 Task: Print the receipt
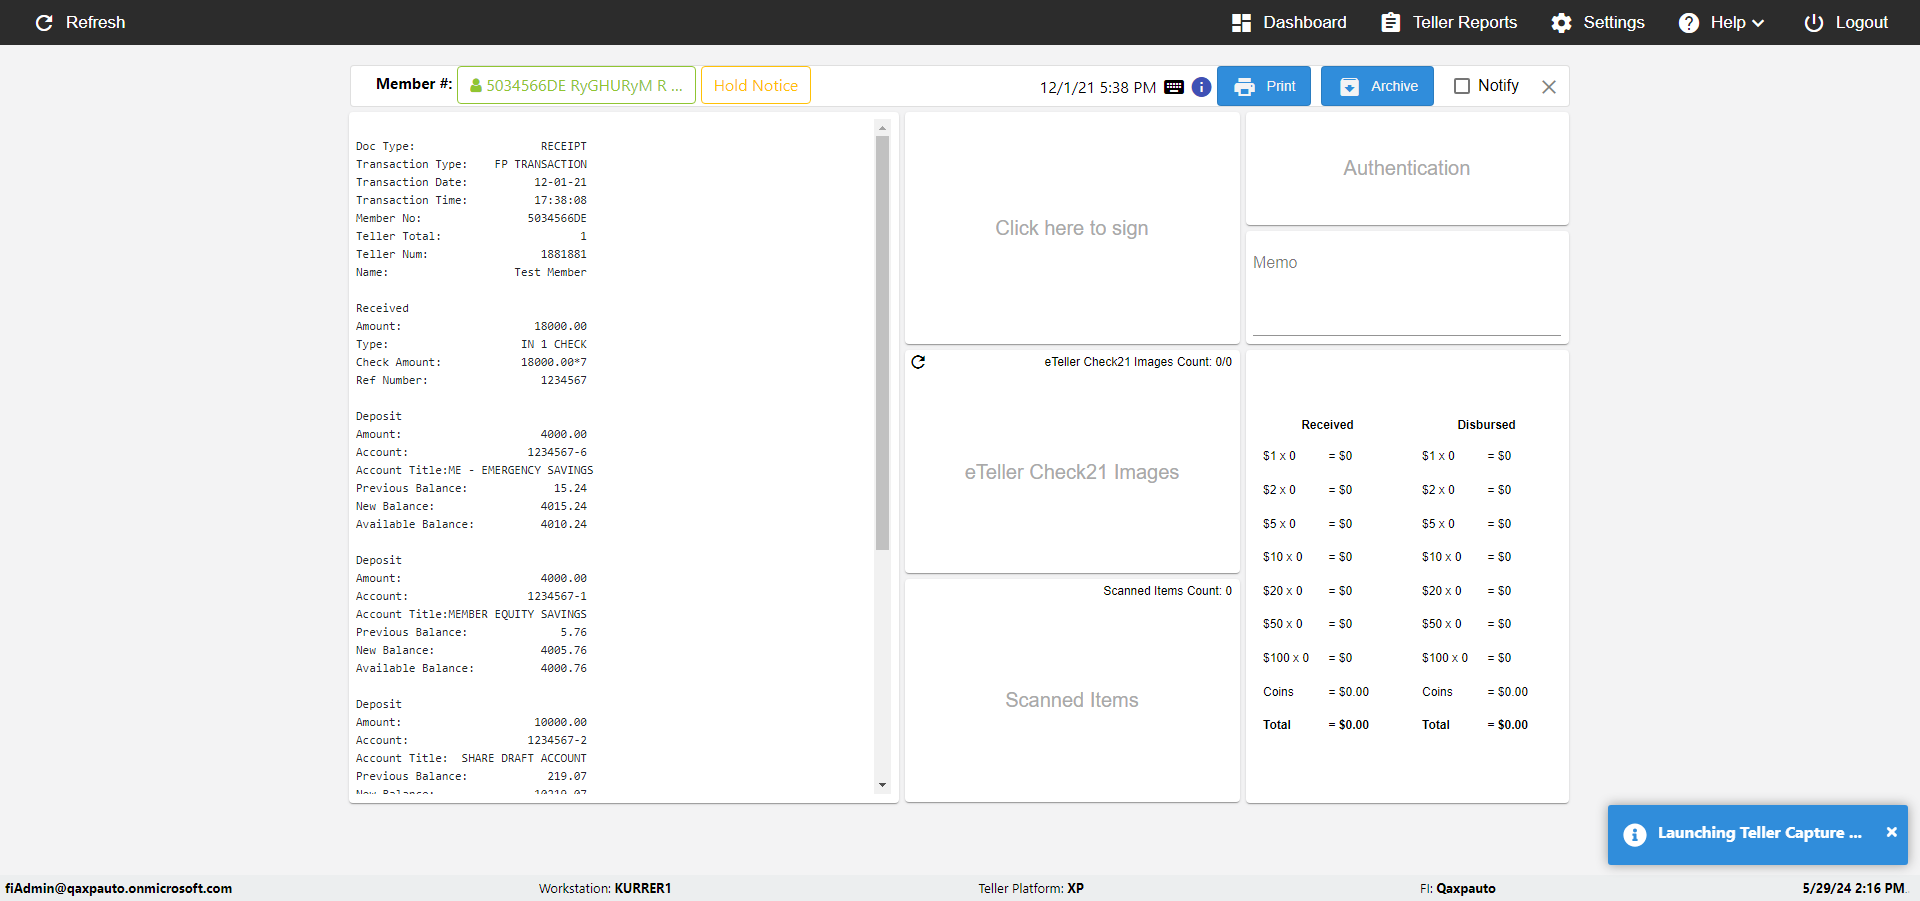1264,86
